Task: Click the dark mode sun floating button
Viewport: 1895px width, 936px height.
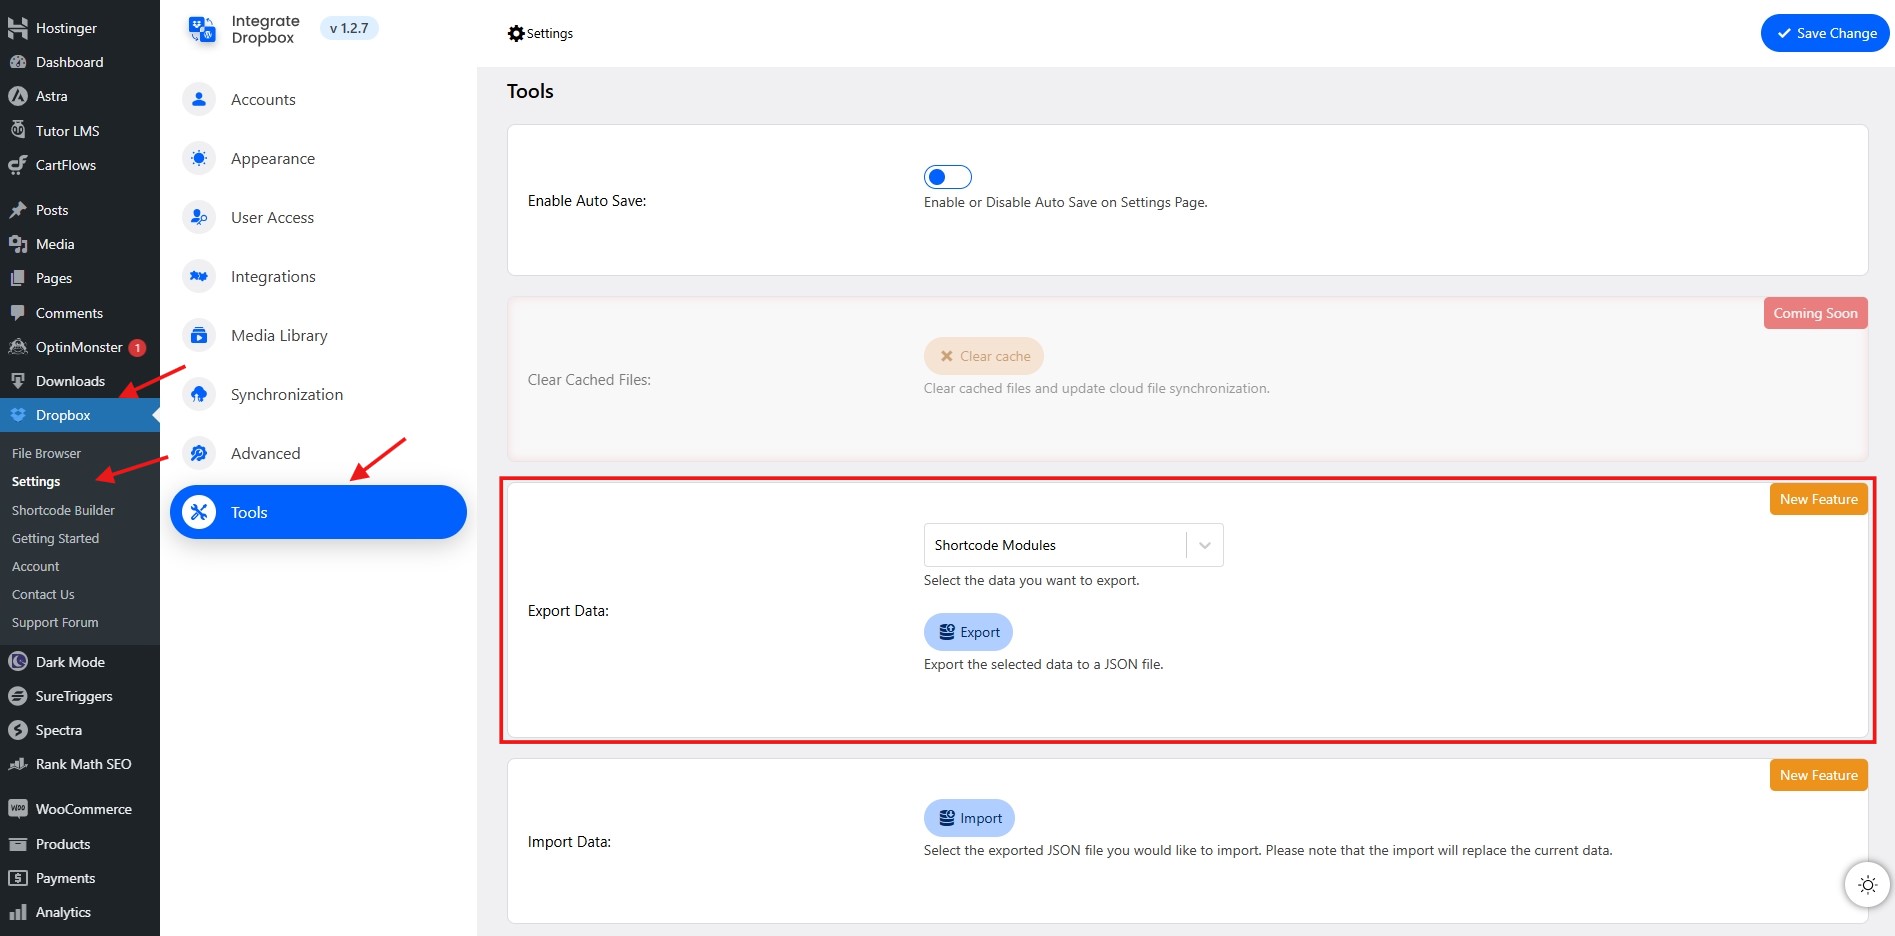Action: 1867,884
